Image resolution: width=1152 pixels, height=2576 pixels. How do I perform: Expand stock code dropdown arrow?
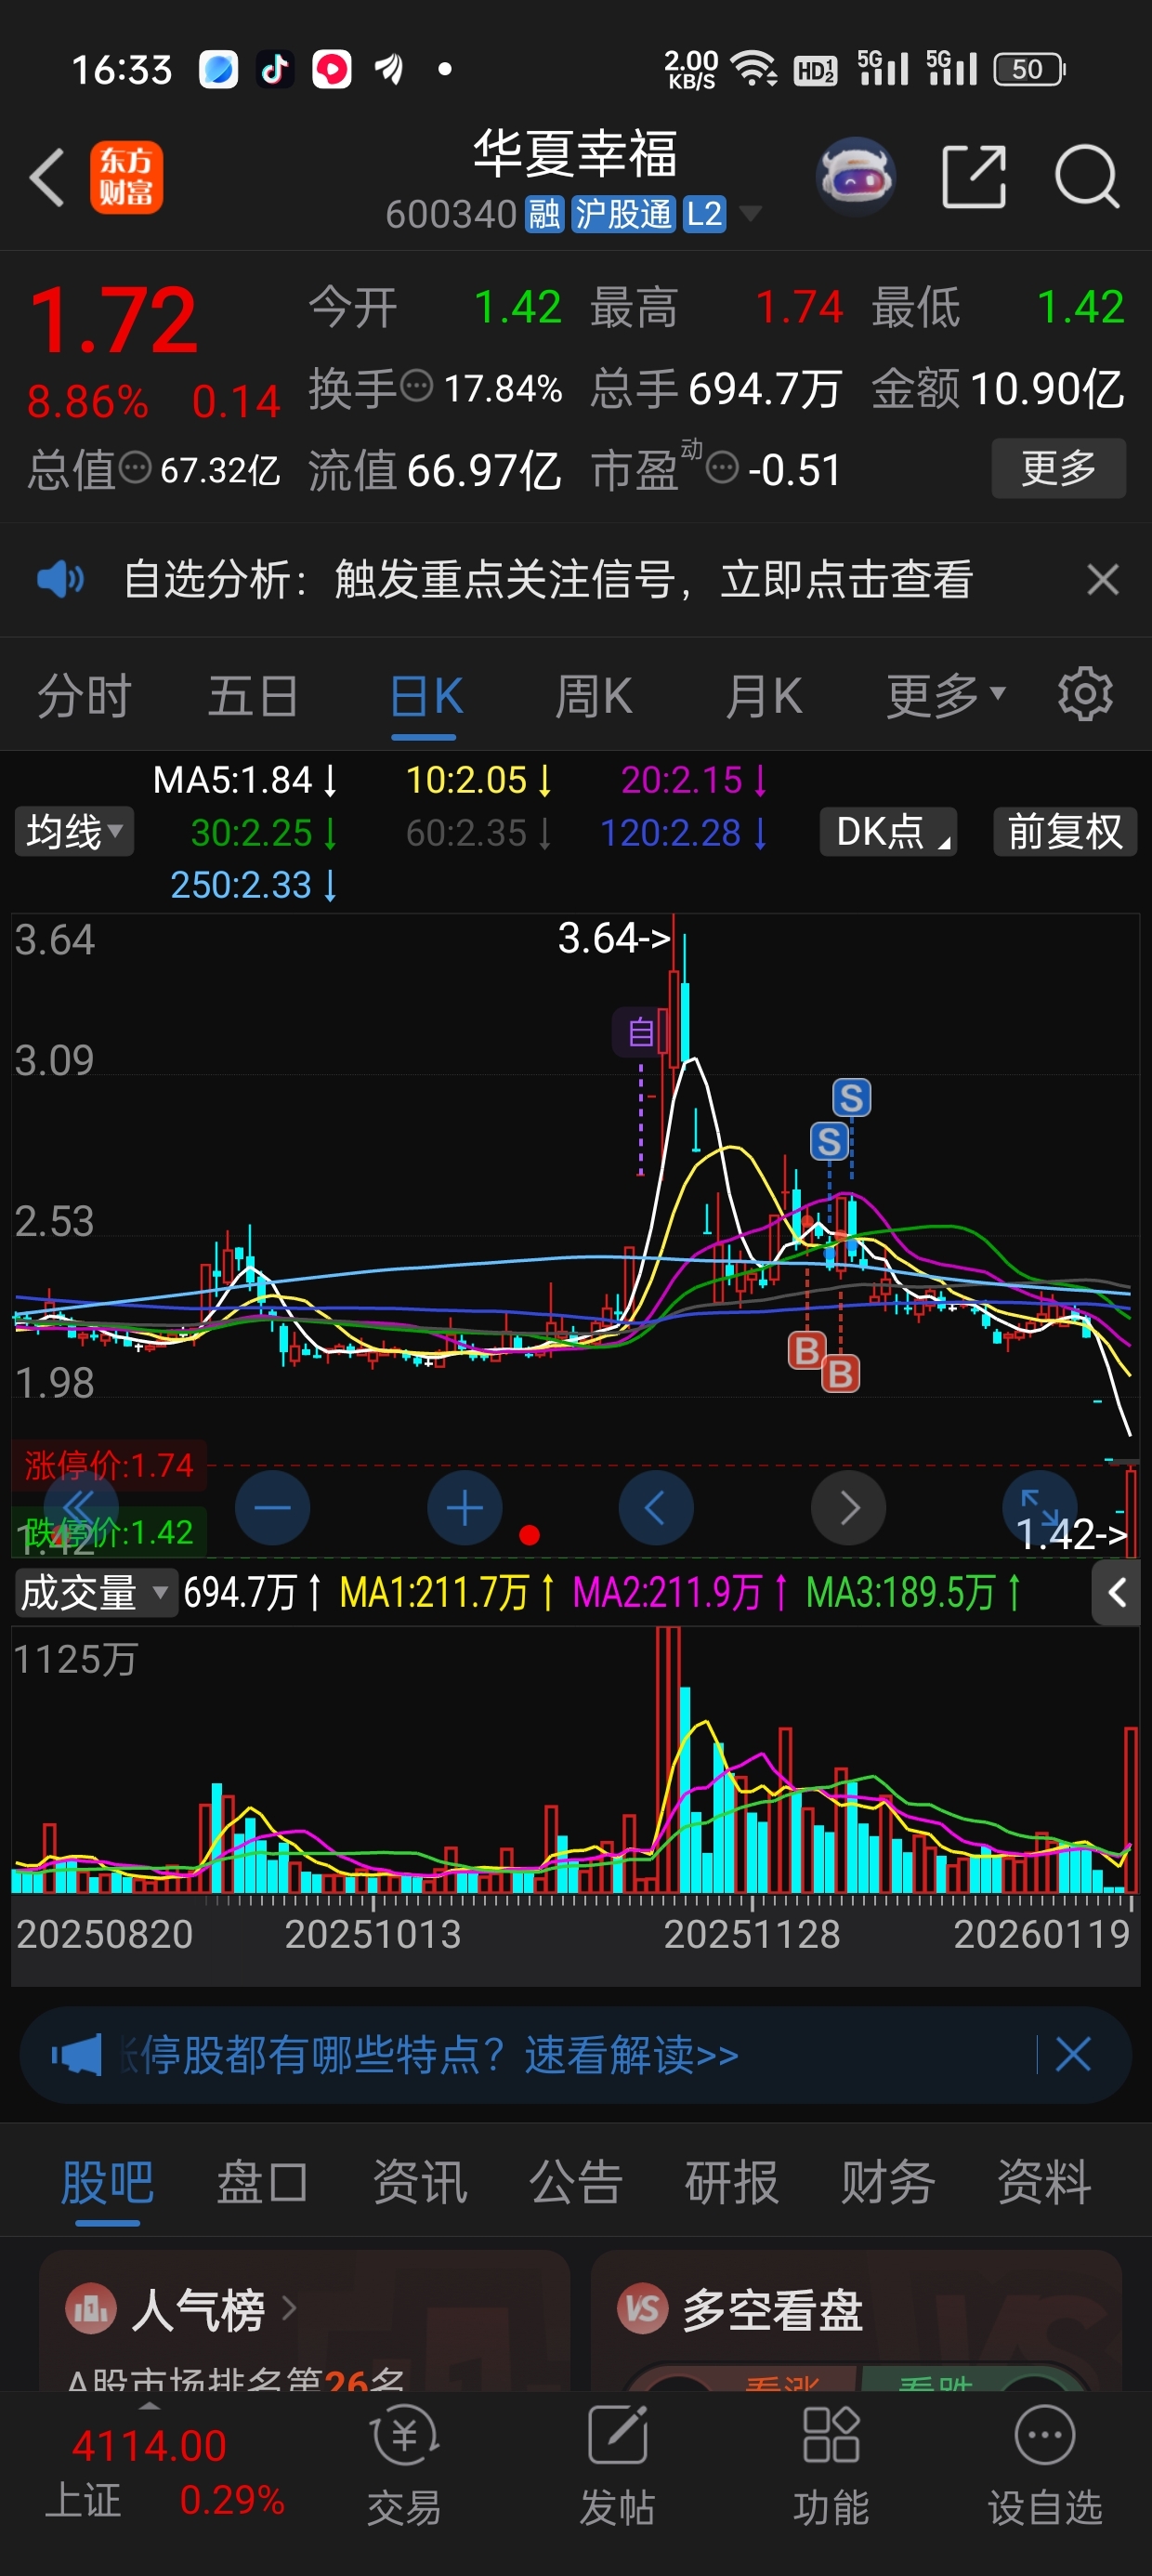(x=750, y=213)
